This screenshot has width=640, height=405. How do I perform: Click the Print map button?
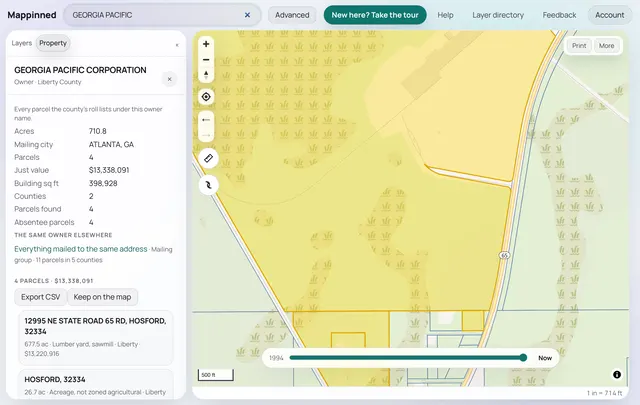(x=579, y=46)
